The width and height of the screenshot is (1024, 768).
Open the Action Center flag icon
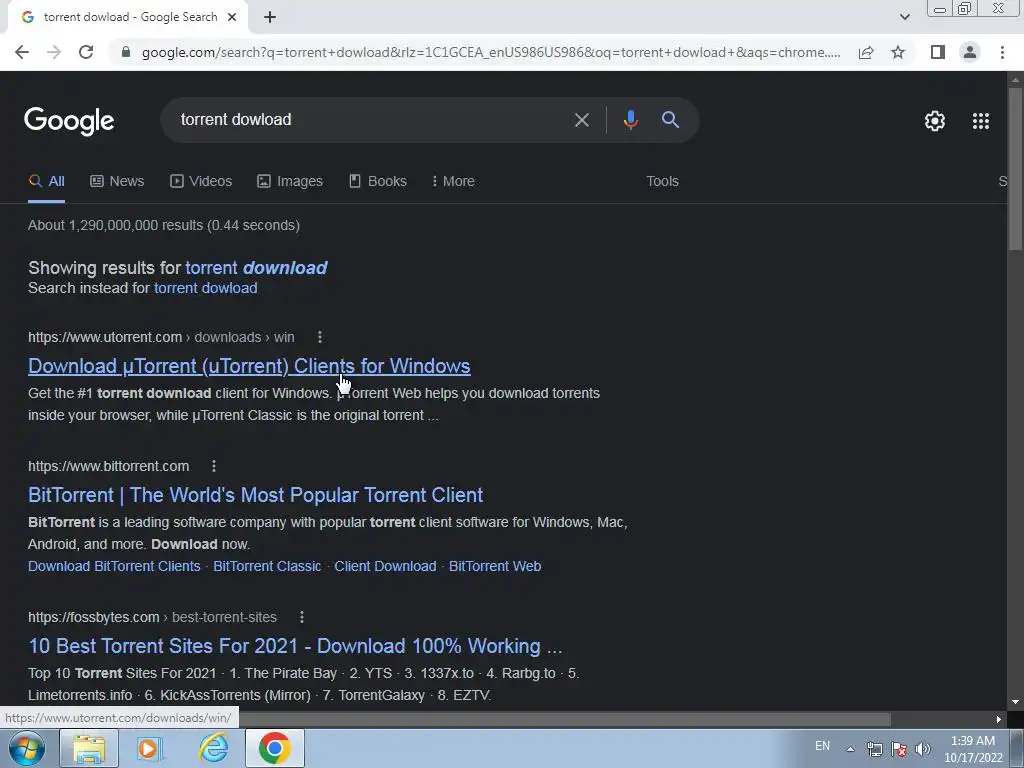[899, 749]
